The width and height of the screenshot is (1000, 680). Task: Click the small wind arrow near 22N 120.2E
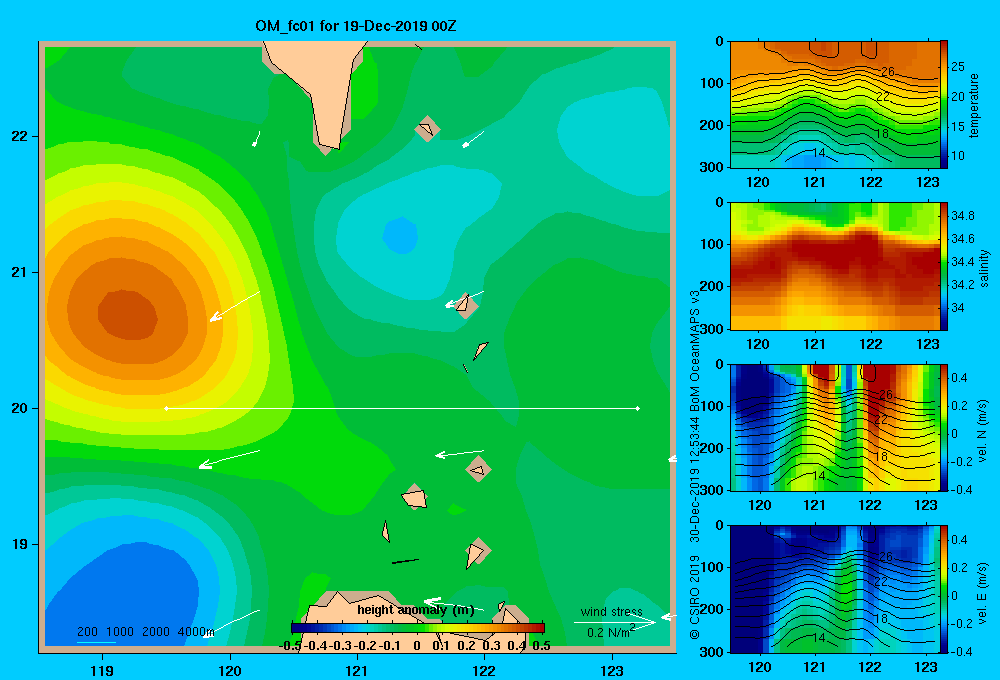[x=256, y=138]
